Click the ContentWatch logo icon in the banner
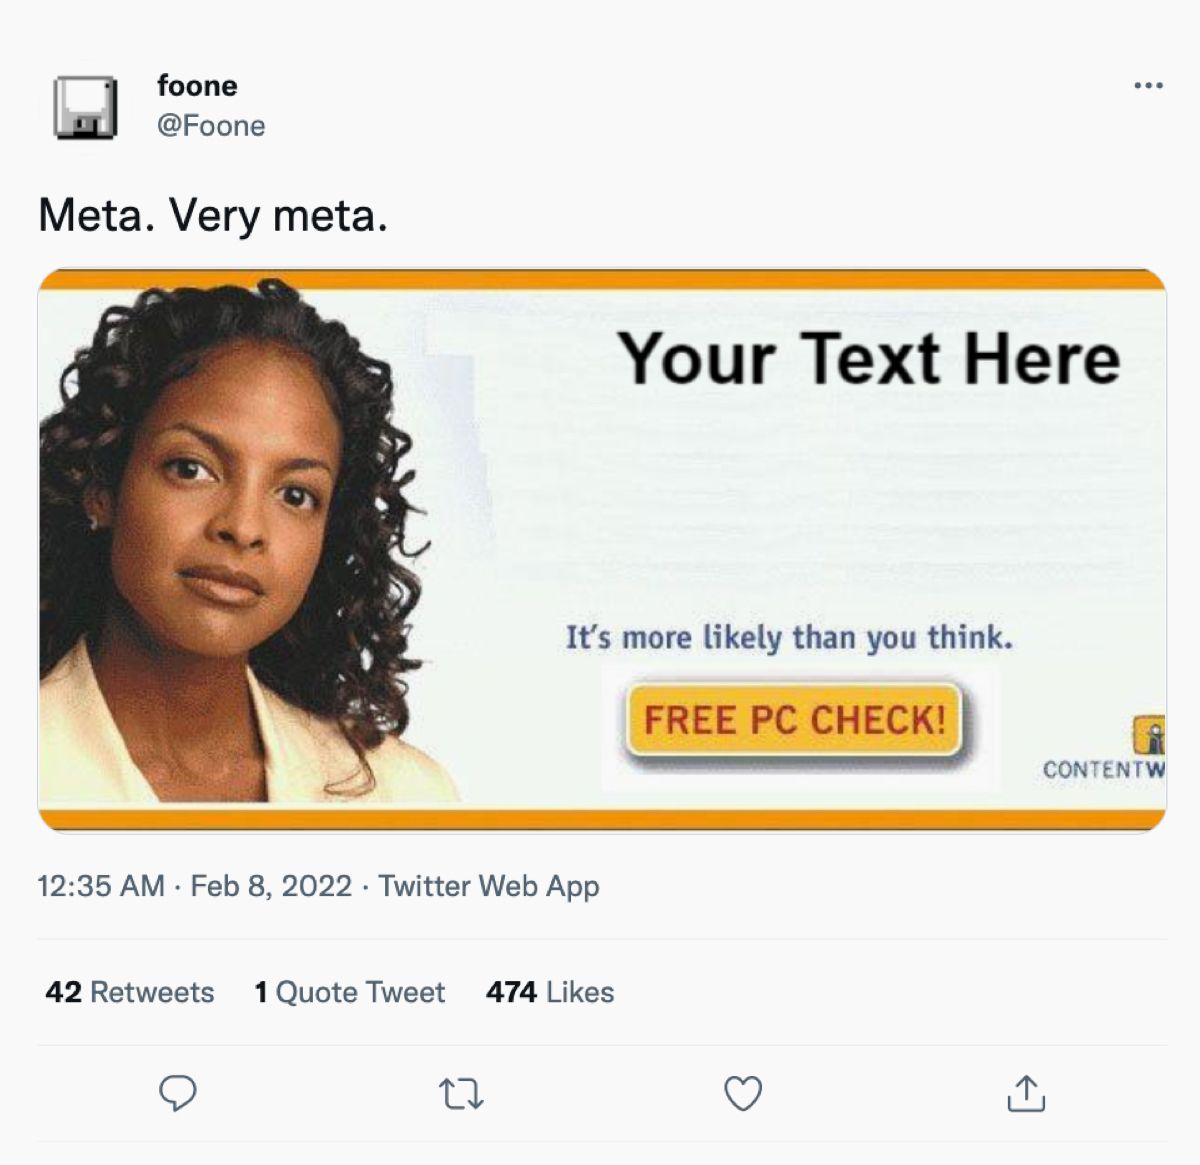This screenshot has width=1200, height=1165. 1150,736
